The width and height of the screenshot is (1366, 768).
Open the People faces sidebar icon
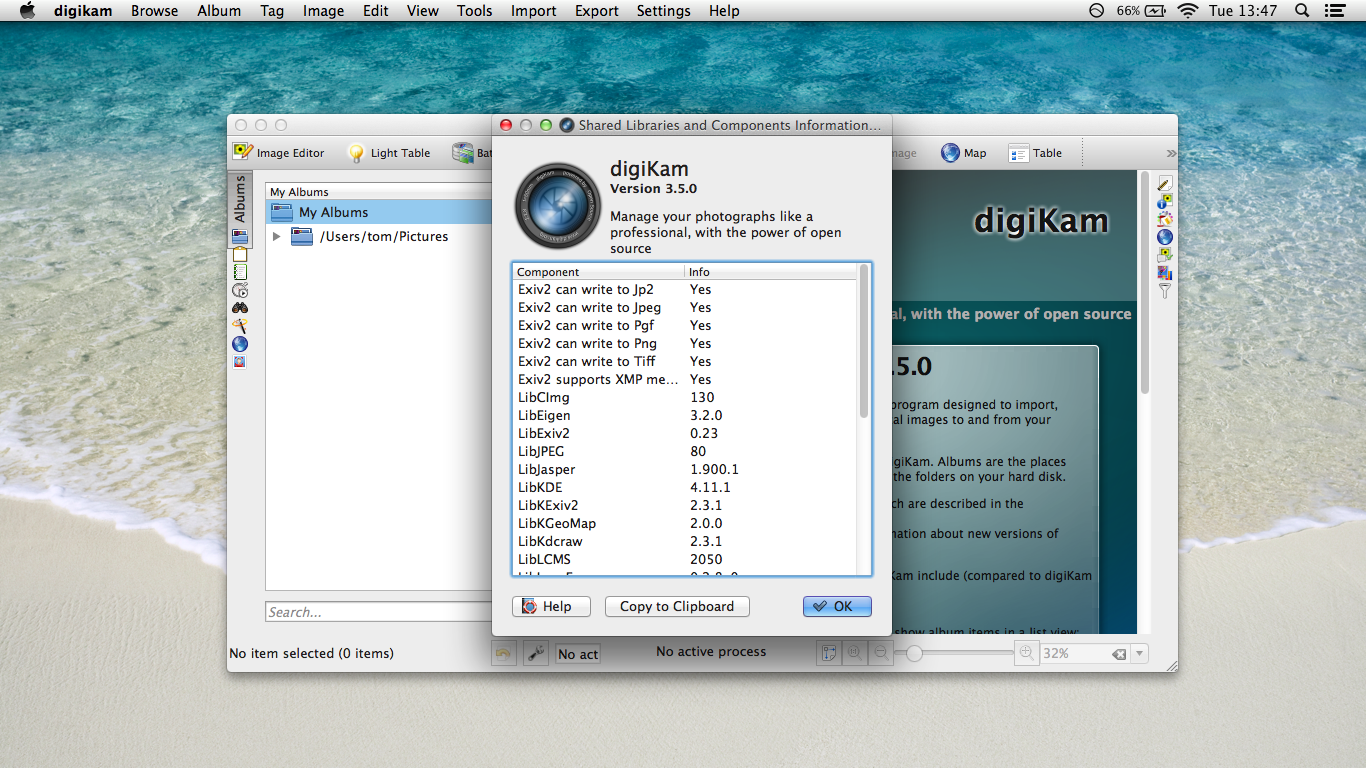(240, 362)
